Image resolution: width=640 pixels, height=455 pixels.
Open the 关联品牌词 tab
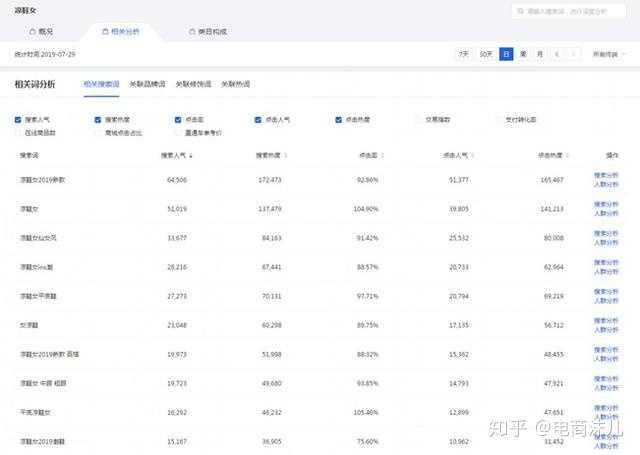click(146, 85)
